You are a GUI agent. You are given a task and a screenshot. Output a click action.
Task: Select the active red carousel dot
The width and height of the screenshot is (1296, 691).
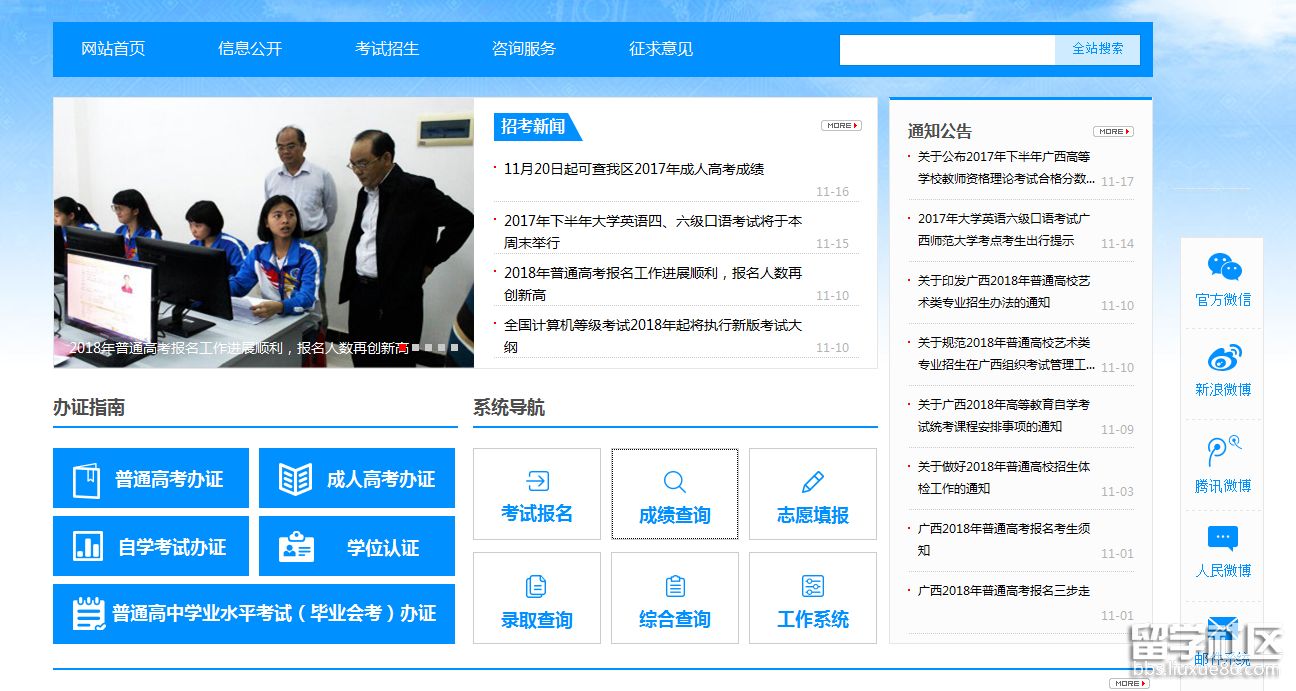pos(402,348)
